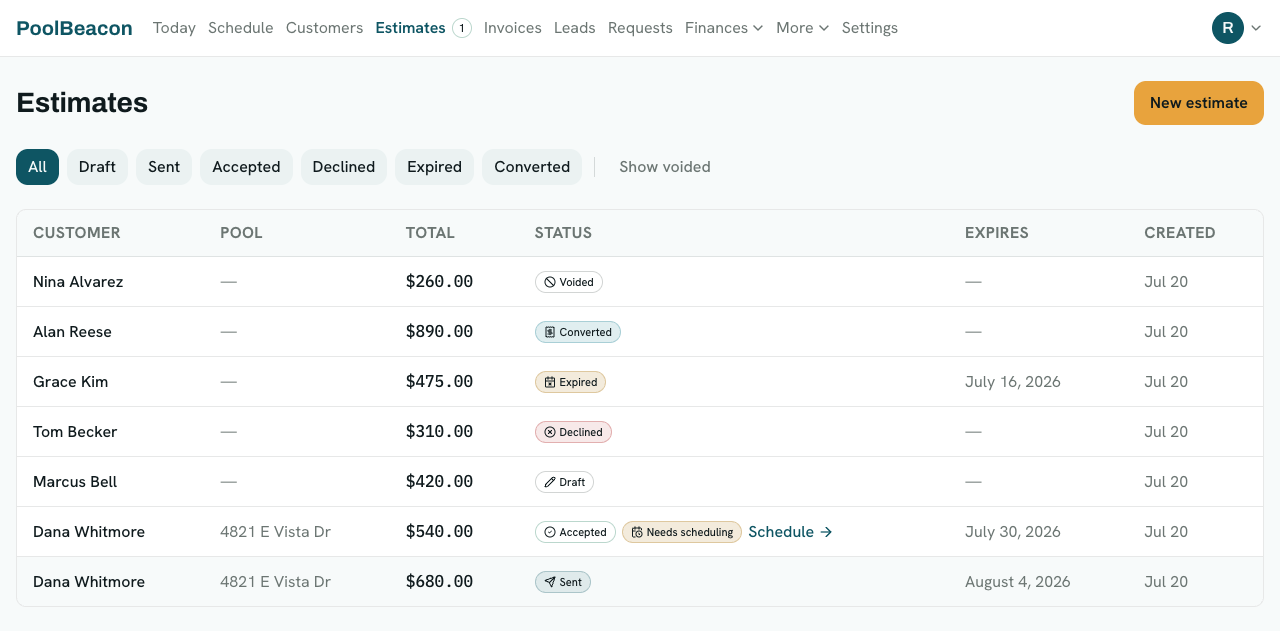
Task: Filter estimates by the Expired chip
Action: [x=434, y=167]
